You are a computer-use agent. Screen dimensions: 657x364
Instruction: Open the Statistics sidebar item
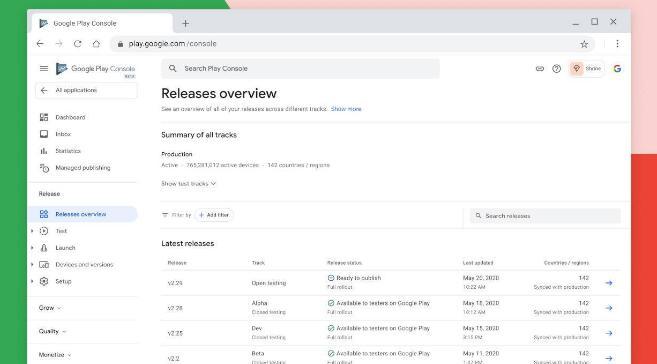[60, 151]
